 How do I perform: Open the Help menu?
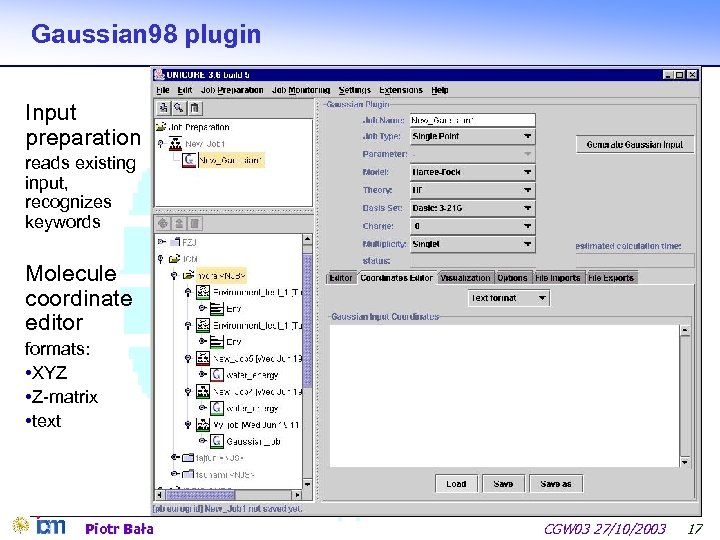pyautogui.click(x=439, y=90)
